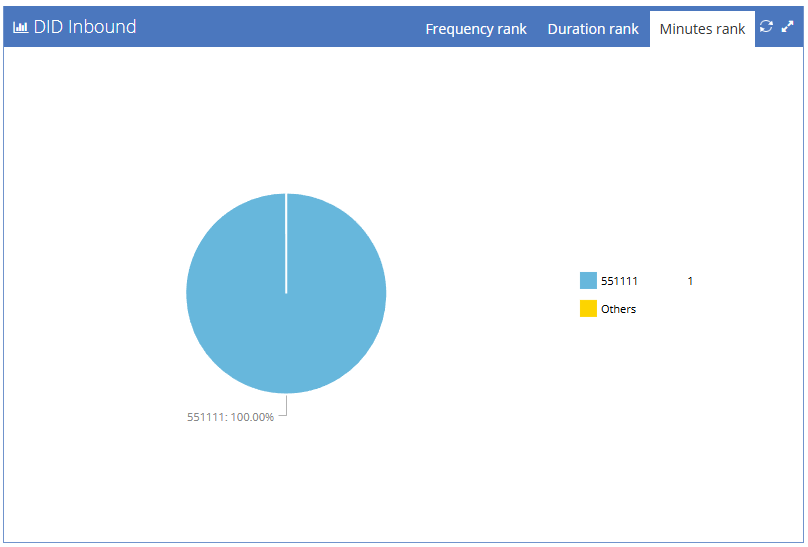The image size is (808, 547).
Task: Click the bar chart icon beside DID Inbound
Action: [x=20, y=27]
